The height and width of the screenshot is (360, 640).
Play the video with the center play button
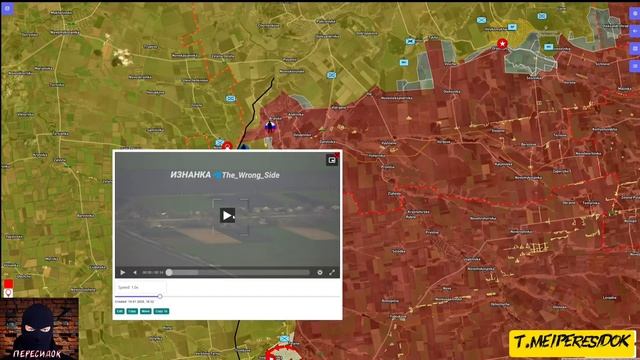[227, 216]
